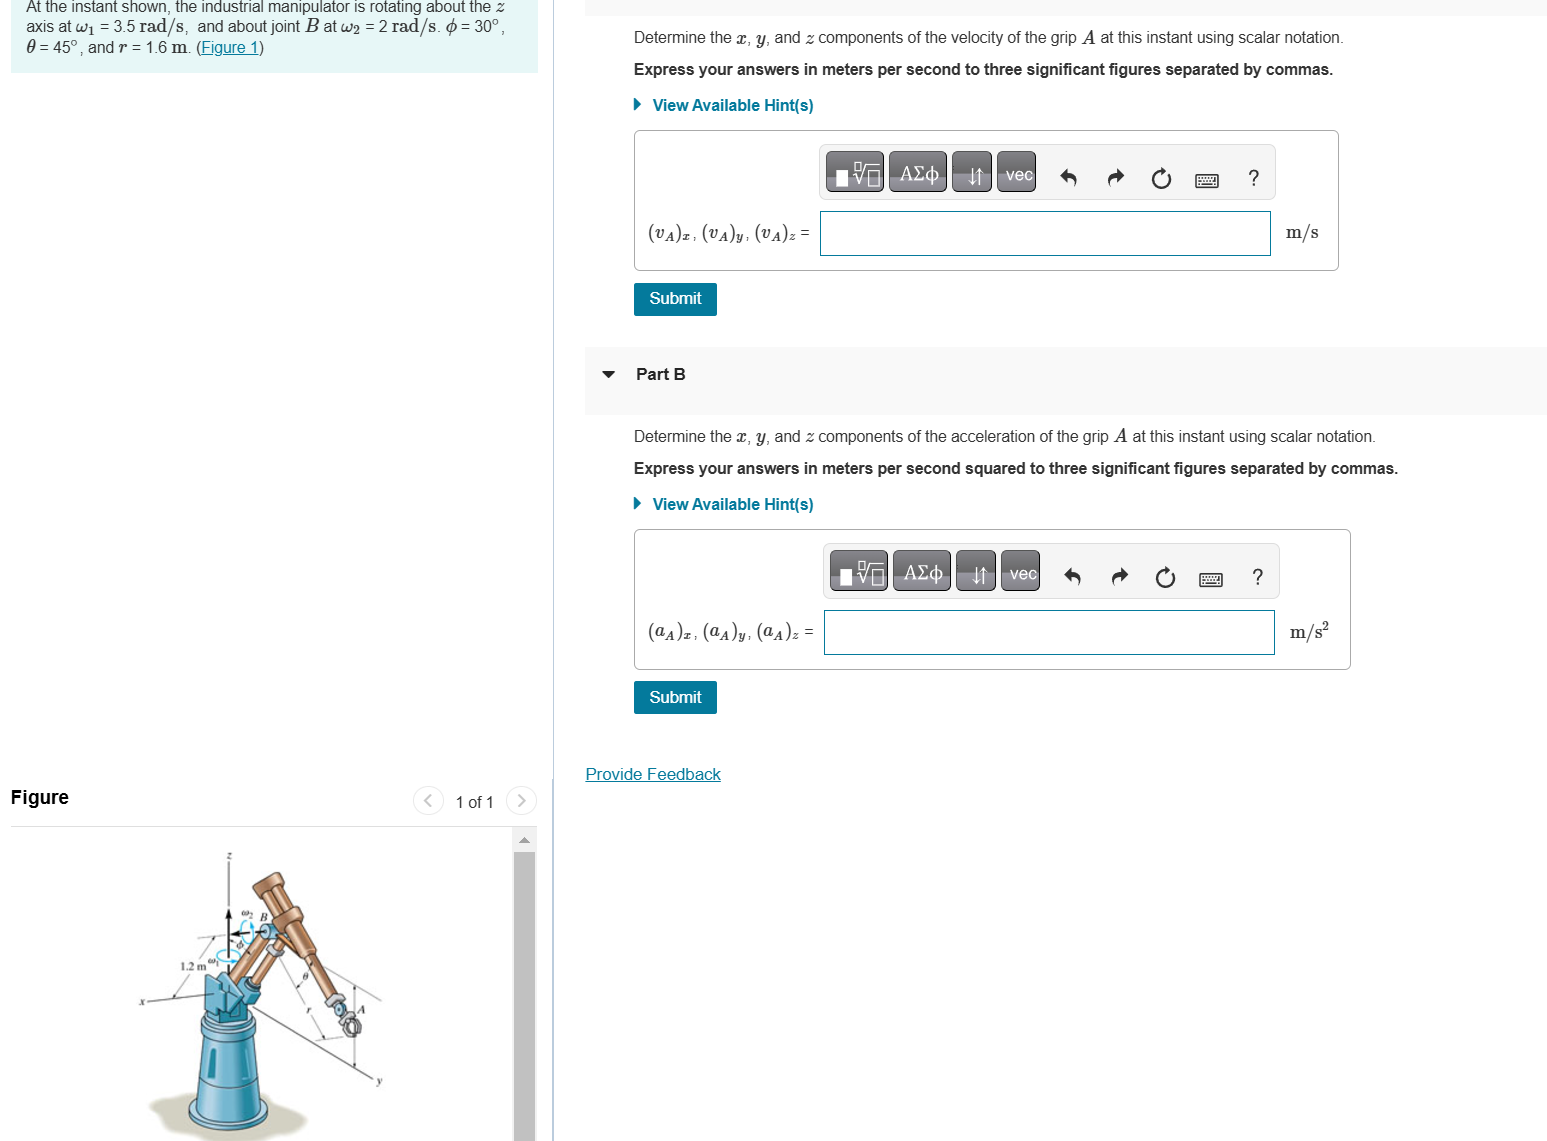1547x1141 pixels.
Task: Click the next figure chevron arrow
Action: coord(521,800)
